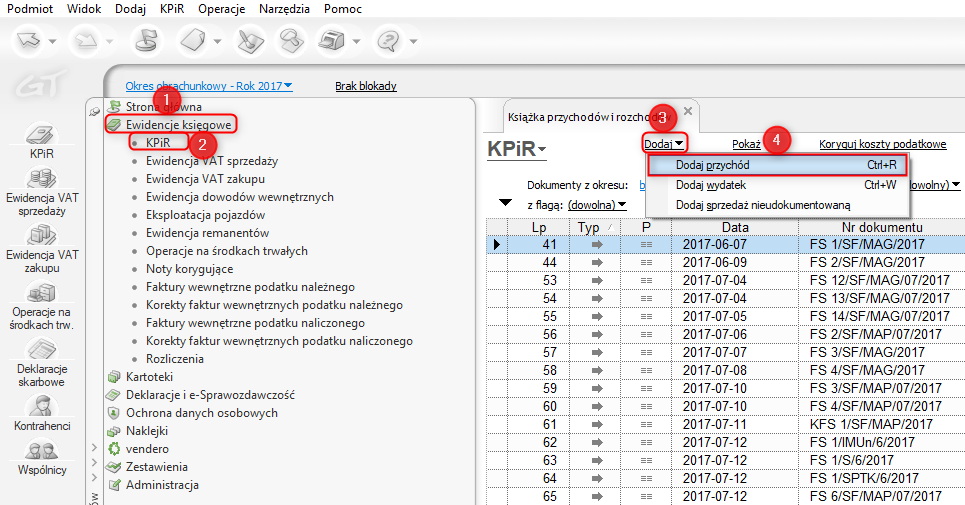Viewport: 965px width, 505px height.
Task: Open Kontrahenci sidebar shortcut
Action: coord(42,413)
